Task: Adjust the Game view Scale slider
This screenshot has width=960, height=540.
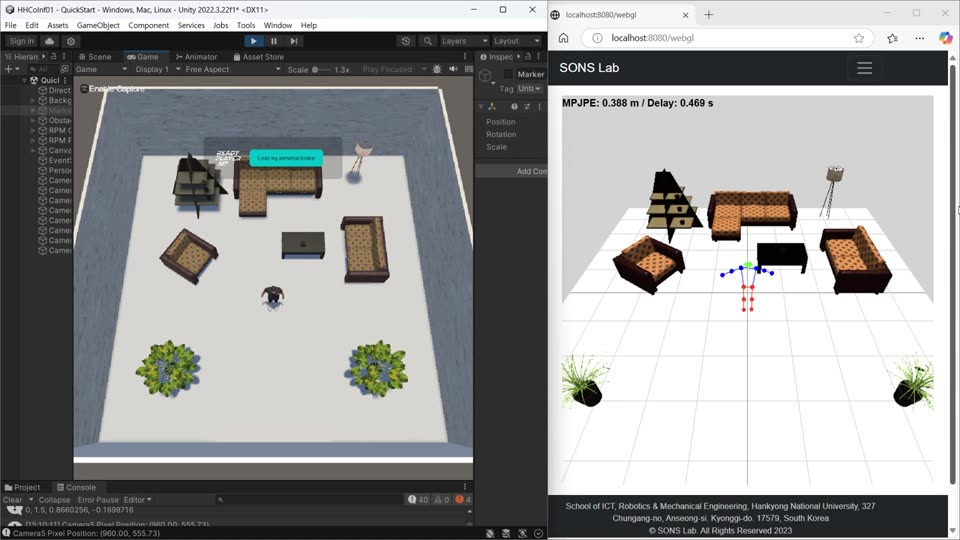Action: click(x=321, y=69)
